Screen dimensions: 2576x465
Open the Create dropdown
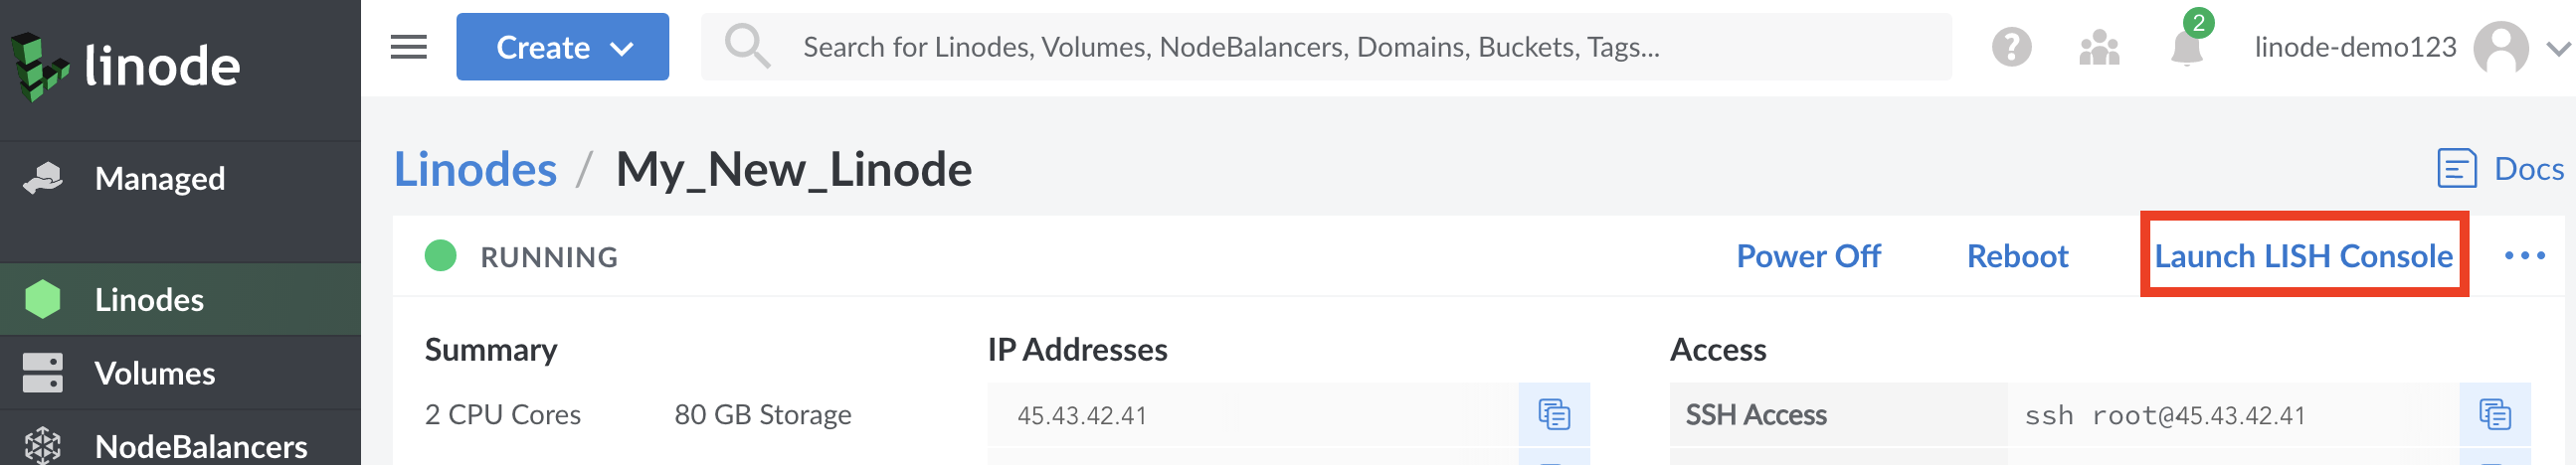pyautogui.click(x=562, y=47)
